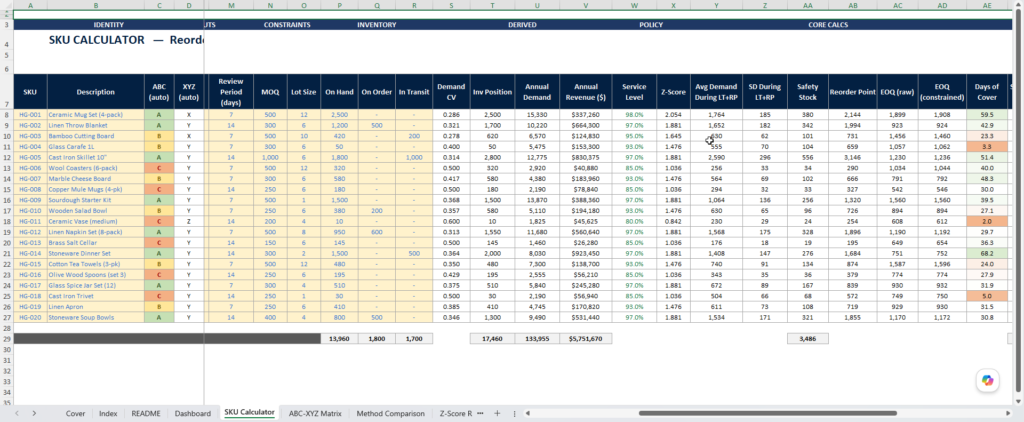Viewport: 1024px width, 422px height.
Task: Select Days of Cover 59.5 cell
Action: point(986,114)
